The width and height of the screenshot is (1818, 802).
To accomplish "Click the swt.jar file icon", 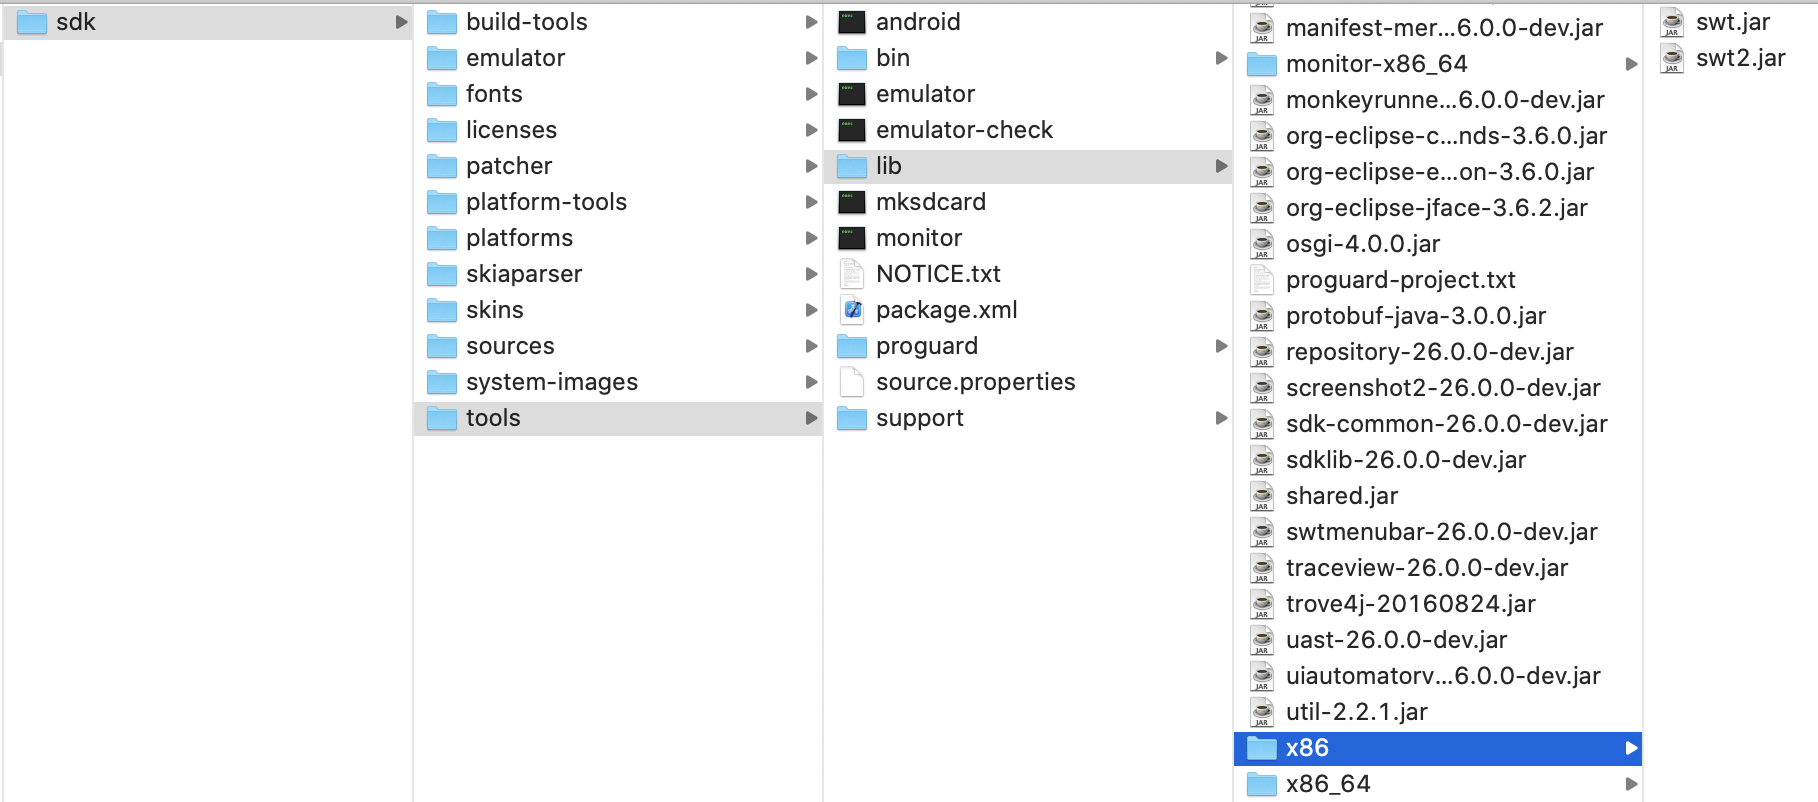I will (1672, 22).
